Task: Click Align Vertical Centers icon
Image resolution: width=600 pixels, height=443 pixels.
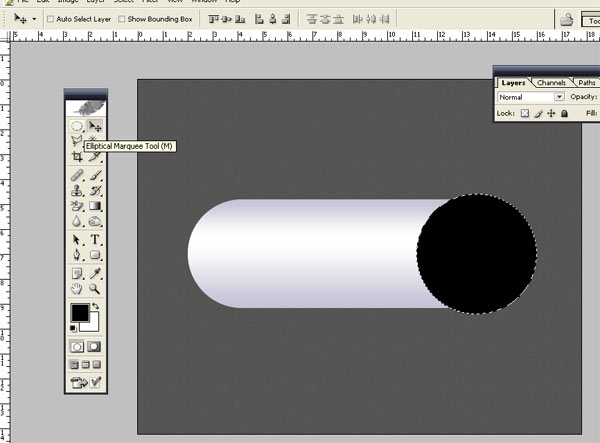Action: (x=227, y=19)
